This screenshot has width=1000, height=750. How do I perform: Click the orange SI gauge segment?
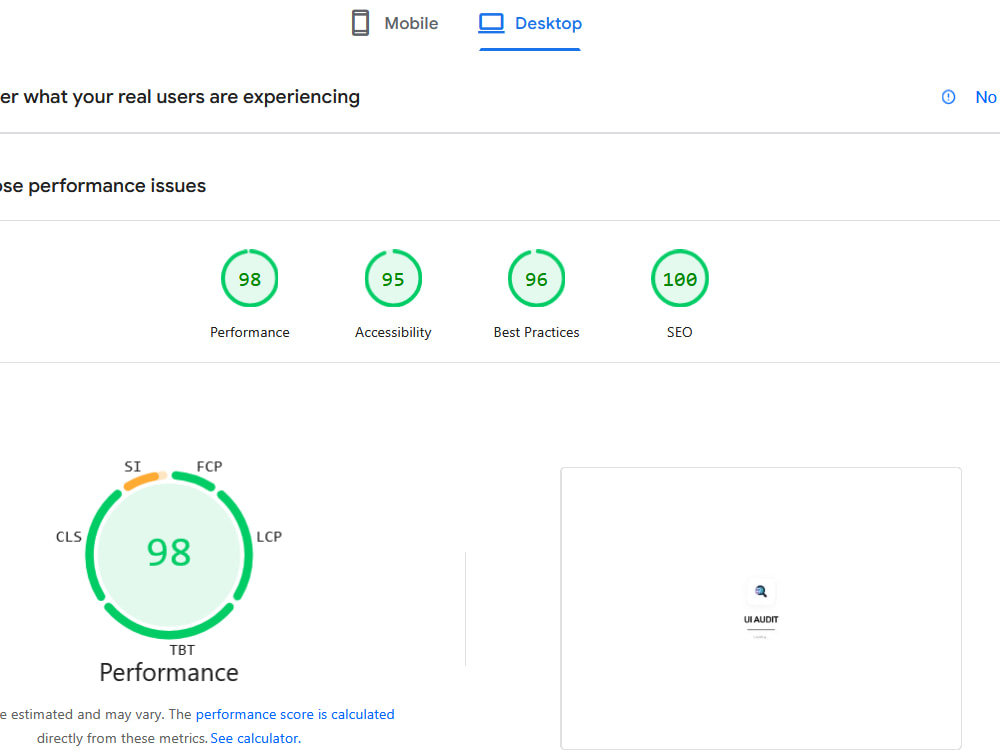pyautogui.click(x=142, y=481)
